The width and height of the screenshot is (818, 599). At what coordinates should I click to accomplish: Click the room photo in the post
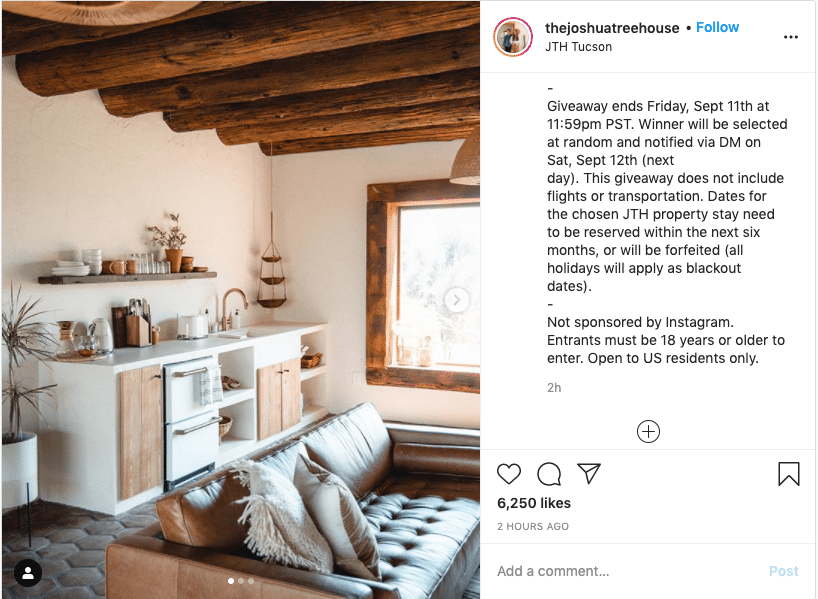tap(240, 300)
